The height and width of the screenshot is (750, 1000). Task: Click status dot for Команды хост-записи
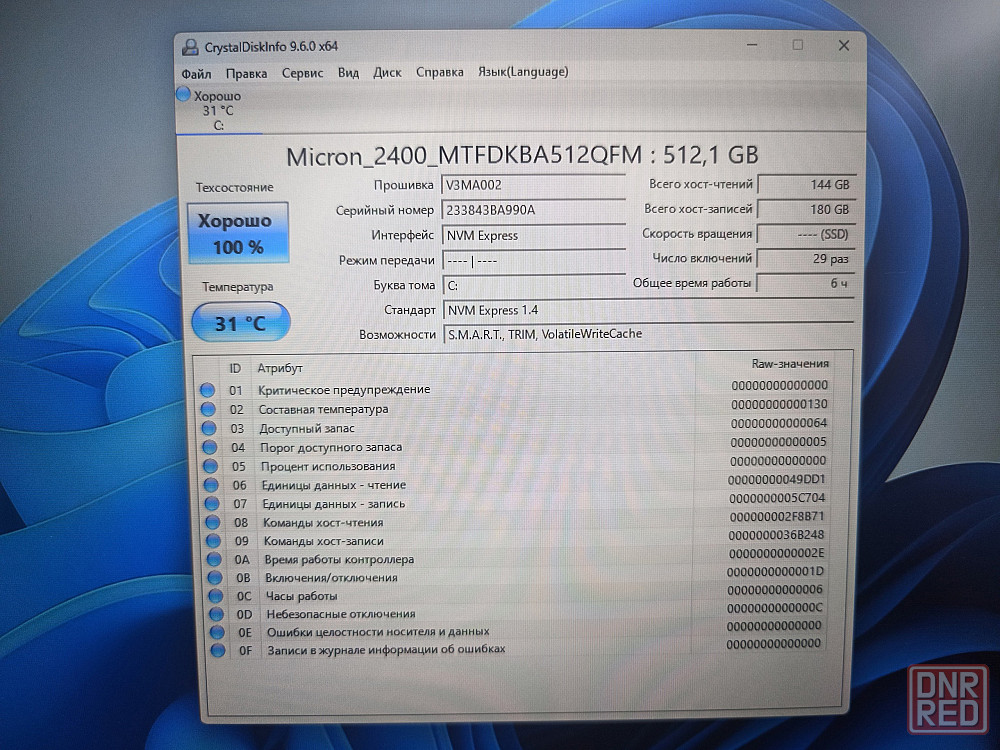click(214, 541)
